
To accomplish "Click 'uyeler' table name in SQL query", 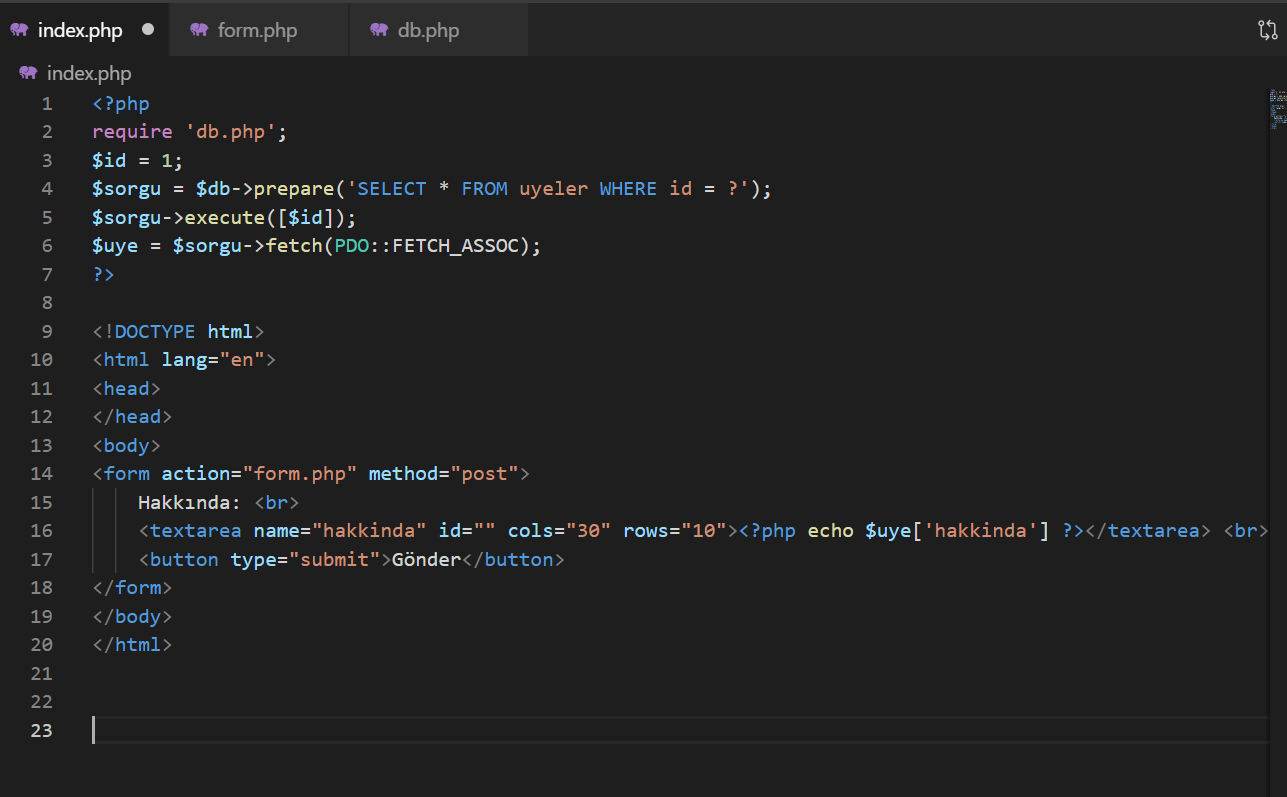I will pos(553,189).
